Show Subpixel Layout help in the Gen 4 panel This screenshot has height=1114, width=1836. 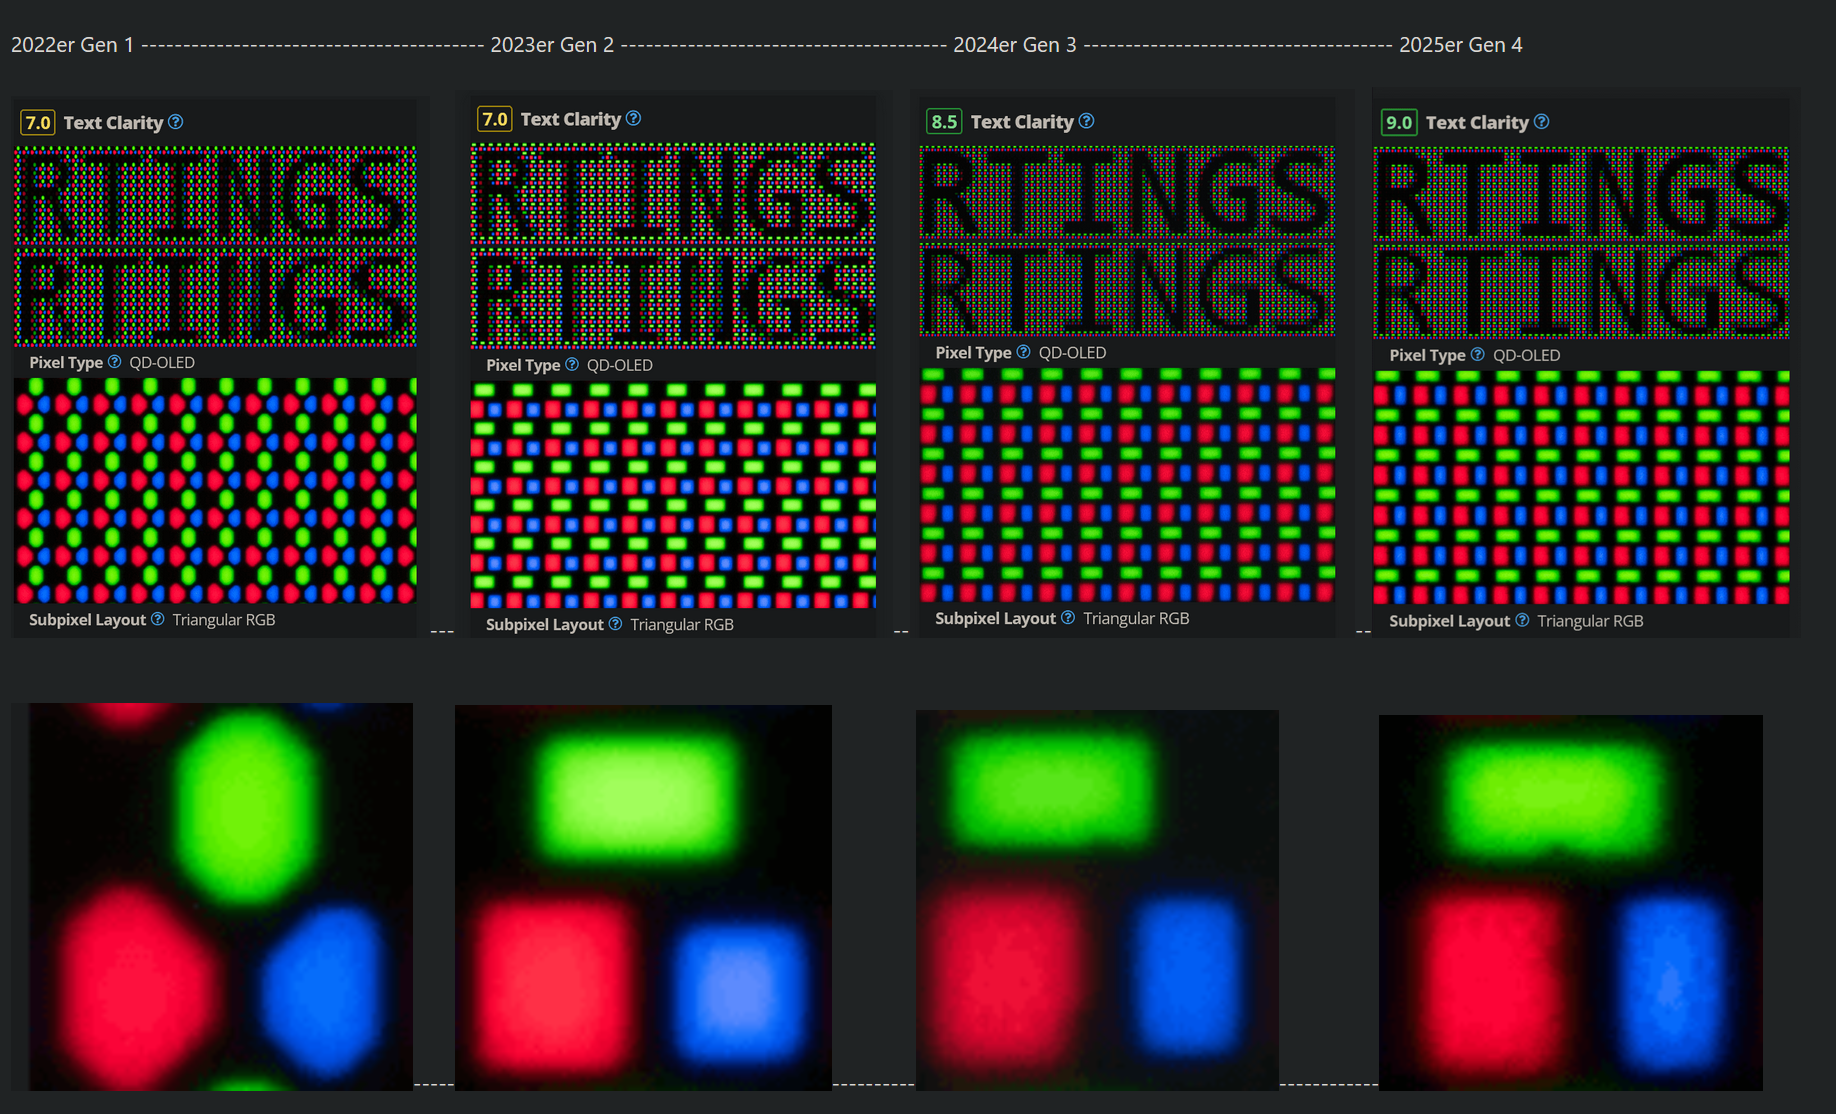coord(1522,620)
